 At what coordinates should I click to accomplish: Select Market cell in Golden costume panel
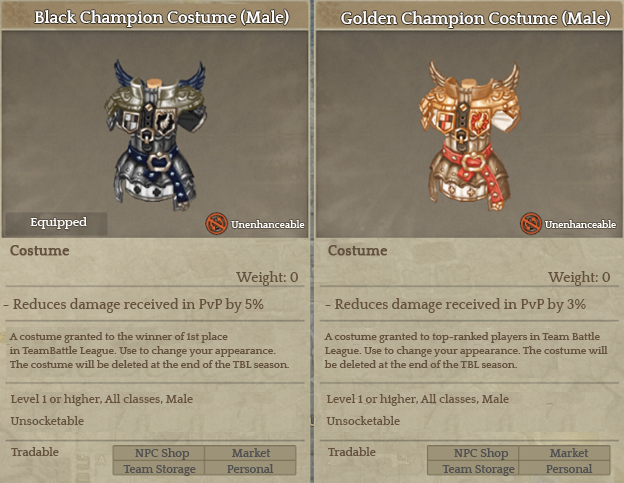click(565, 453)
